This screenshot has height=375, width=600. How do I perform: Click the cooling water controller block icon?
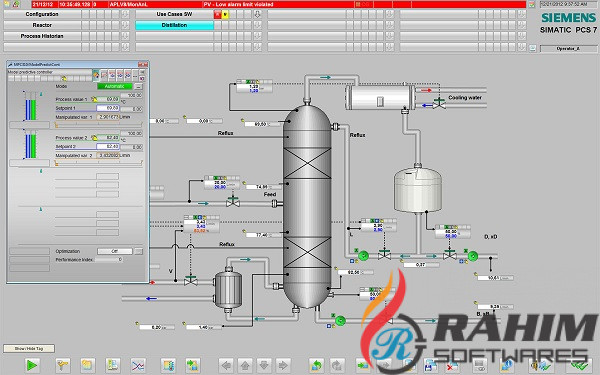click(x=254, y=86)
